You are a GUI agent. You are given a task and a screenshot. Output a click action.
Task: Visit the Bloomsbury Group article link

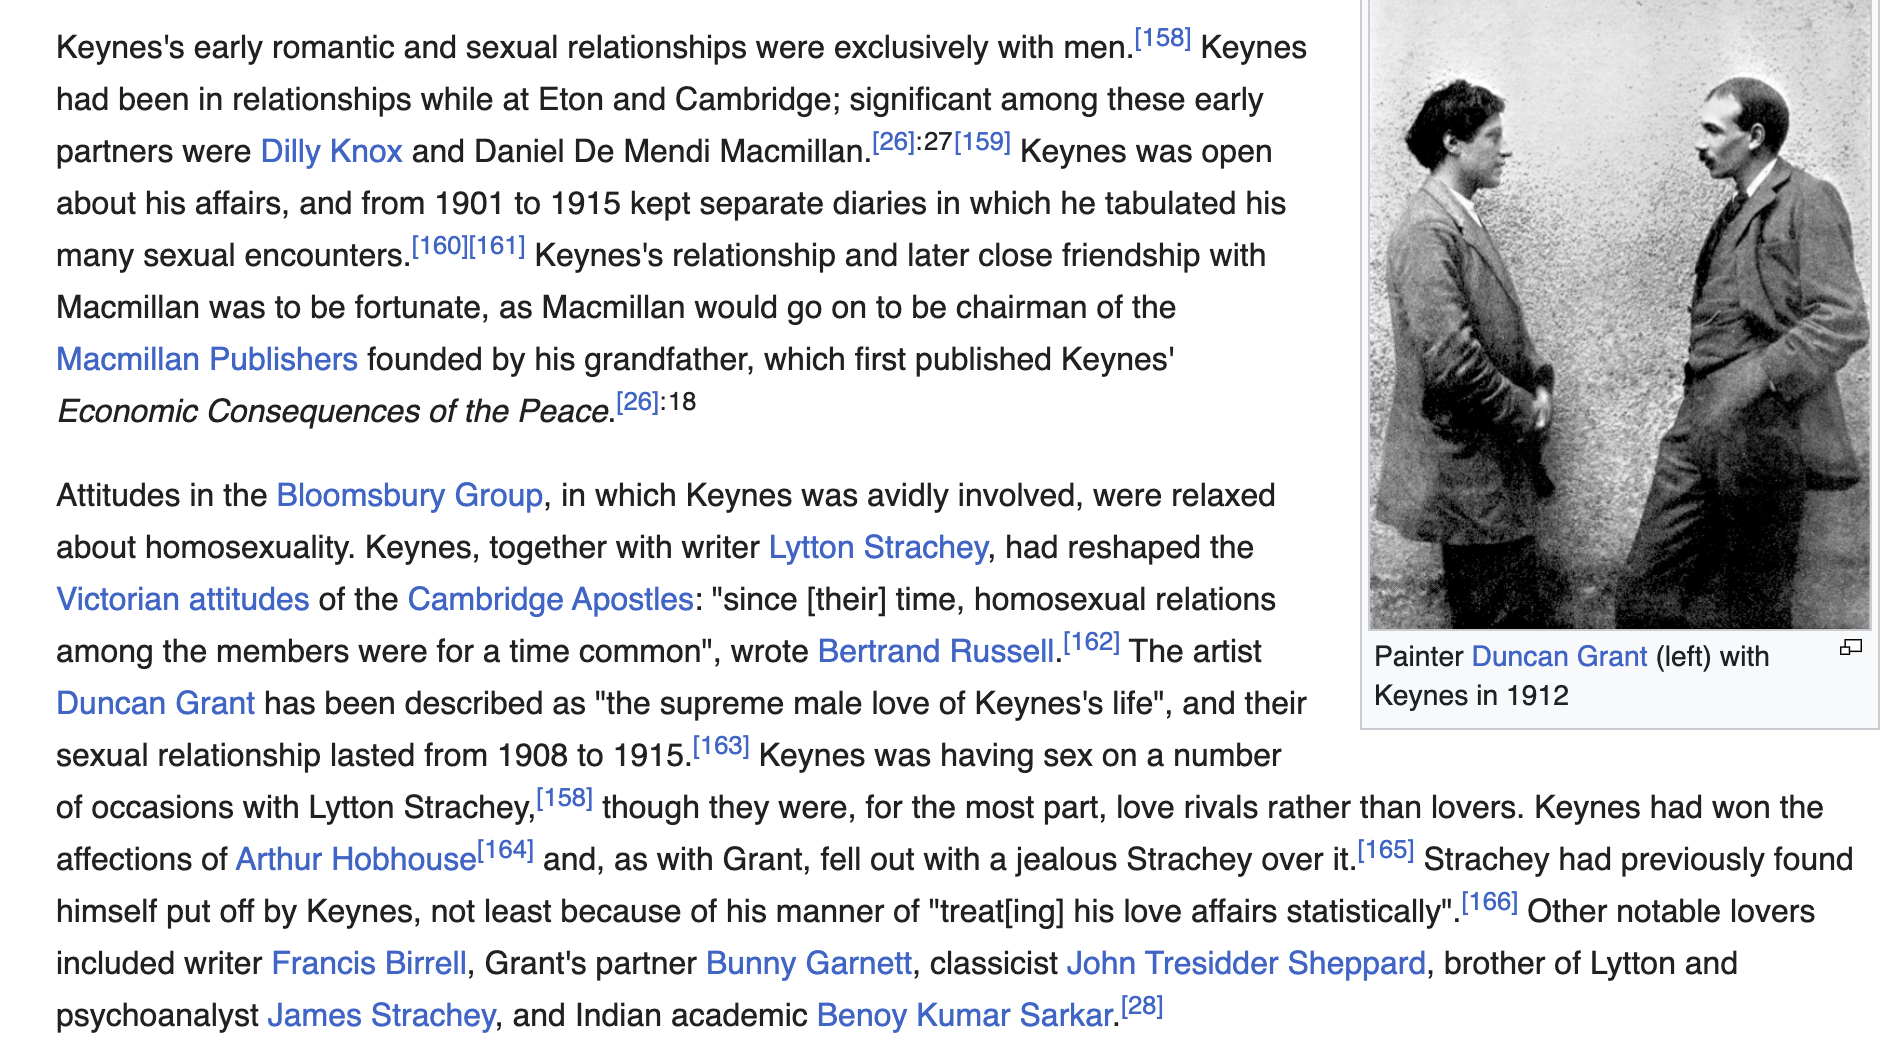click(x=410, y=496)
